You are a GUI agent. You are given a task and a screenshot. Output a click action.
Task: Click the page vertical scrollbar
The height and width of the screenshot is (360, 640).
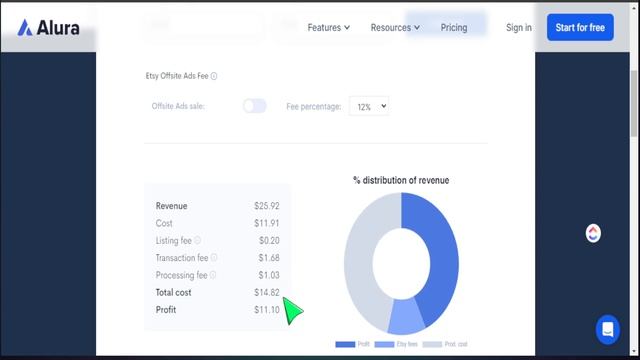click(634, 104)
